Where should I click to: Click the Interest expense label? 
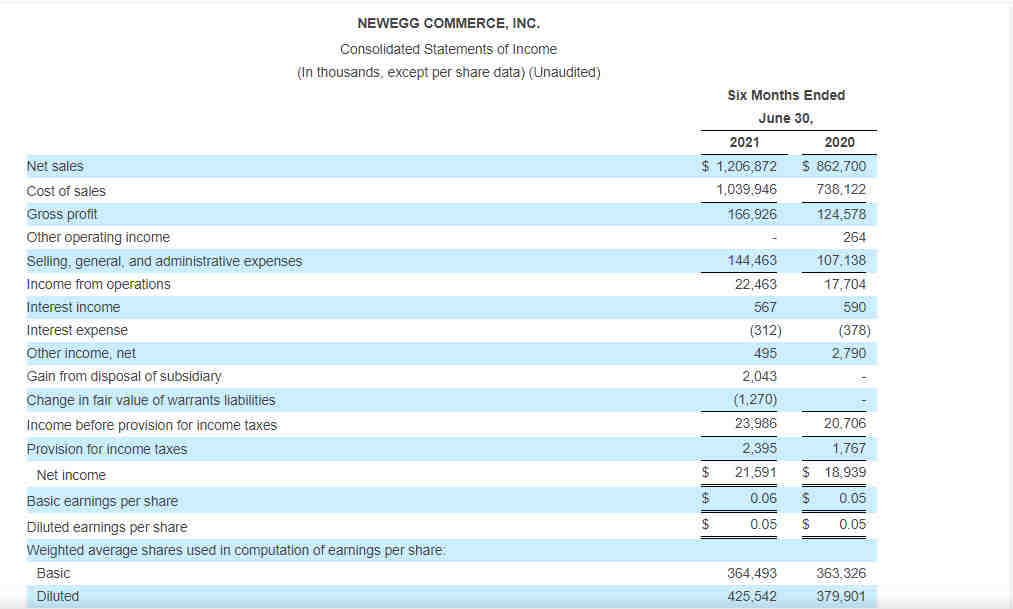pos(77,330)
